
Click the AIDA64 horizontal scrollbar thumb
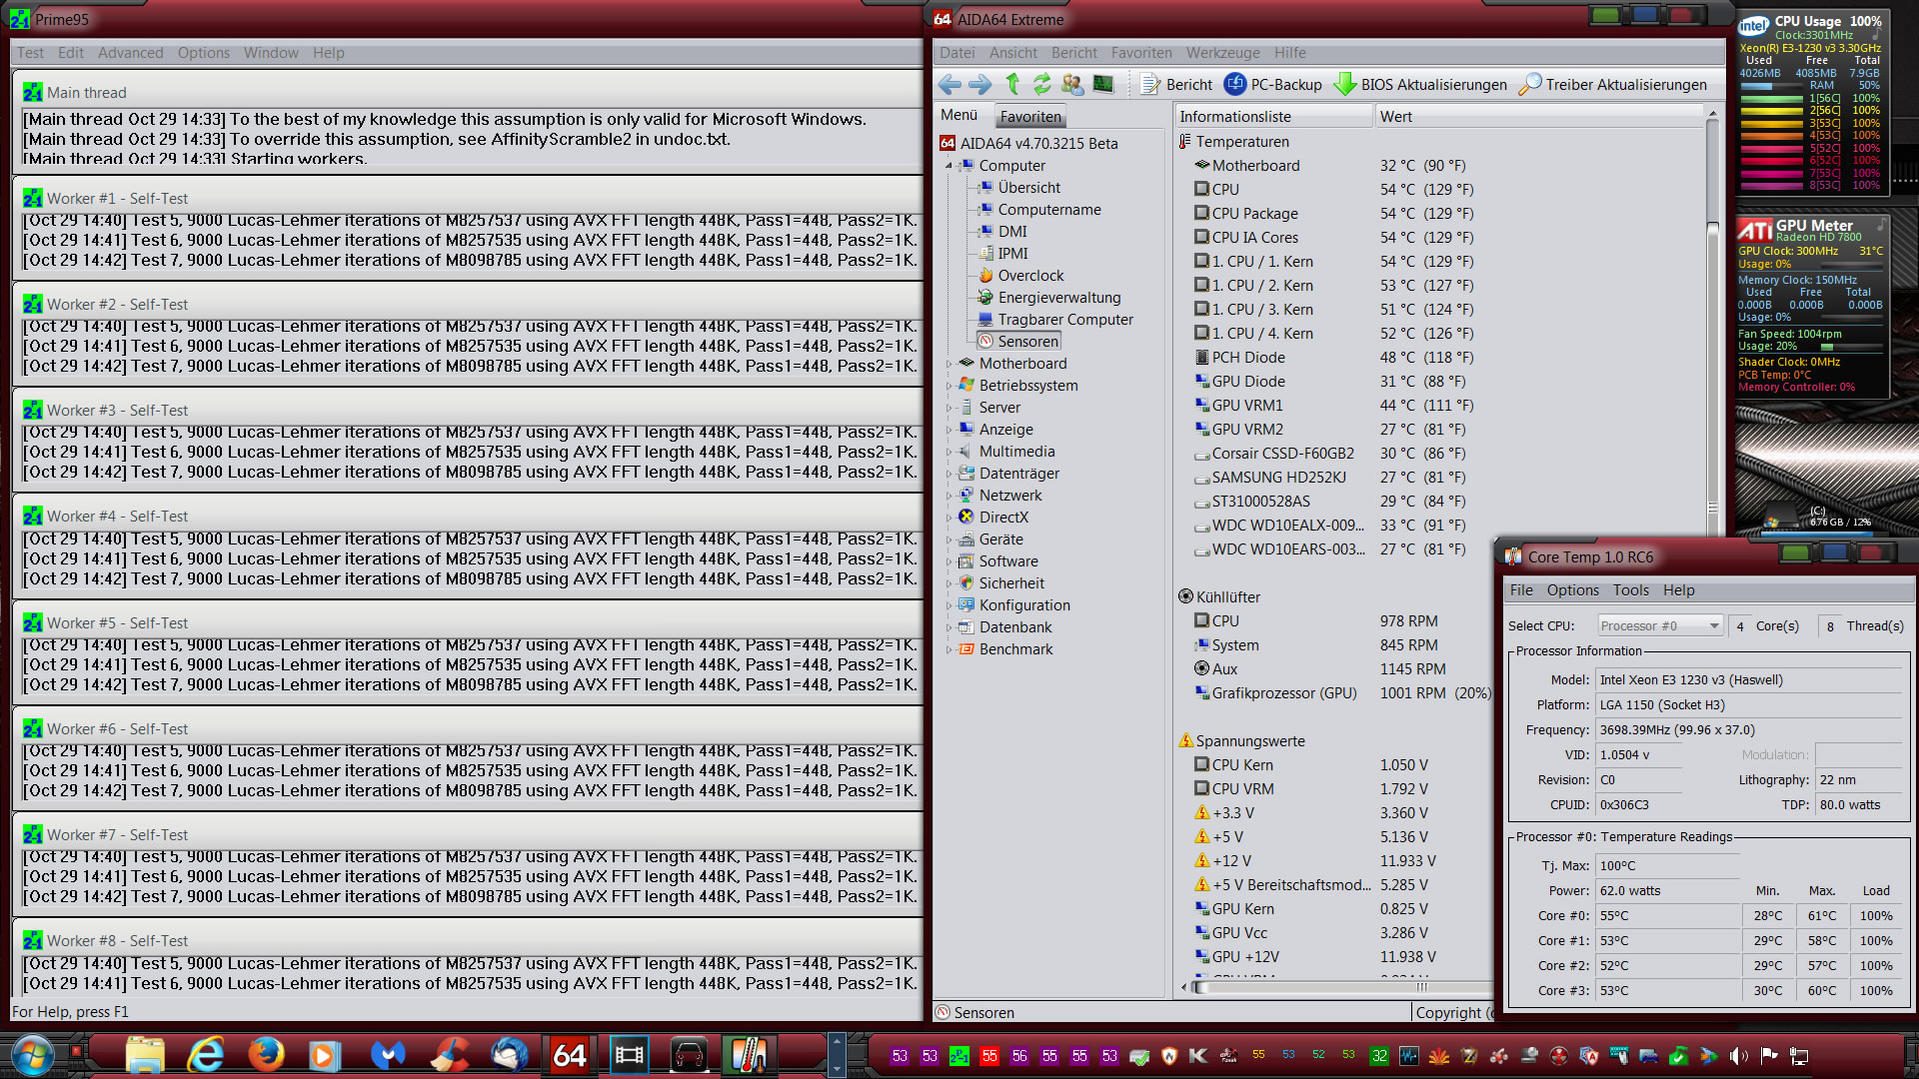point(1342,988)
